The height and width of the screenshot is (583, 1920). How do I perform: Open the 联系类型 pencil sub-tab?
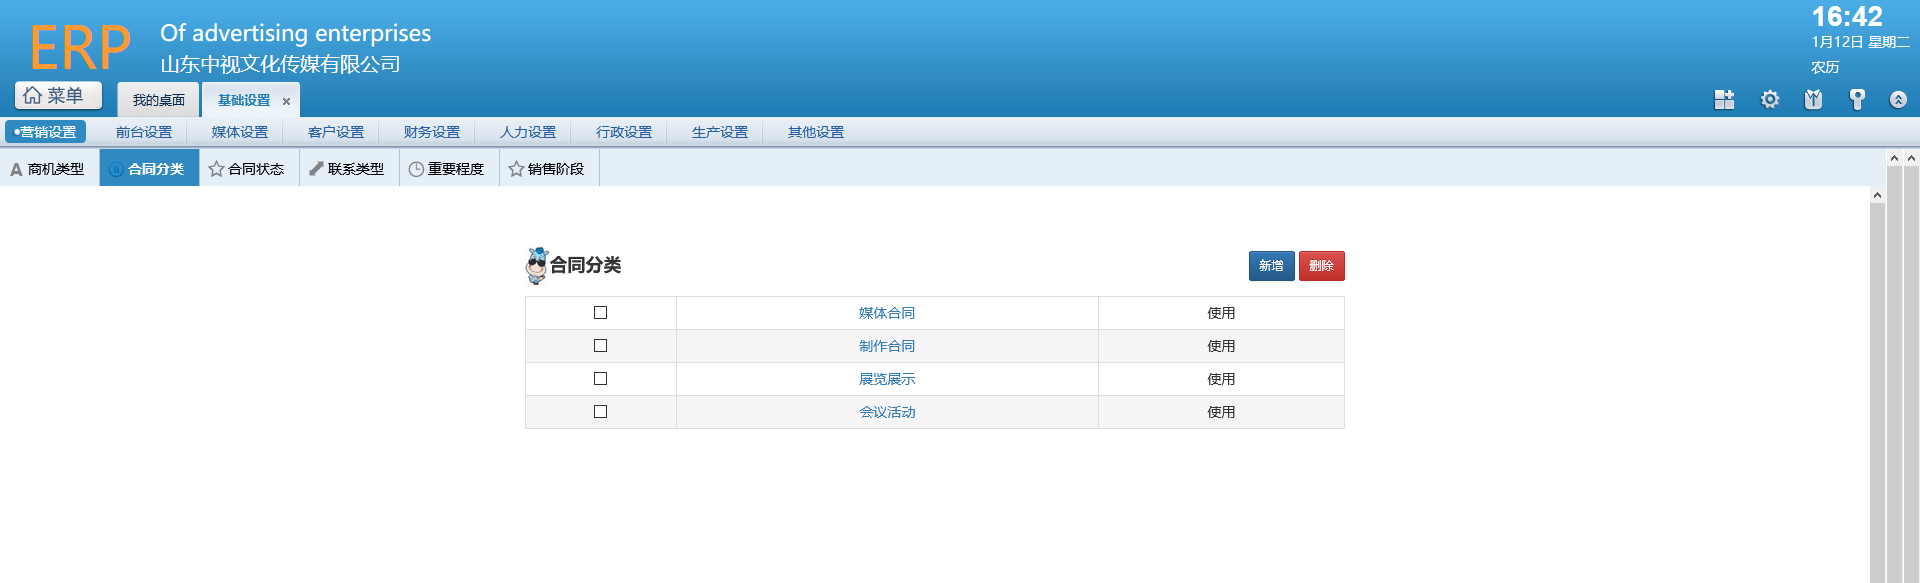pyautogui.click(x=349, y=169)
